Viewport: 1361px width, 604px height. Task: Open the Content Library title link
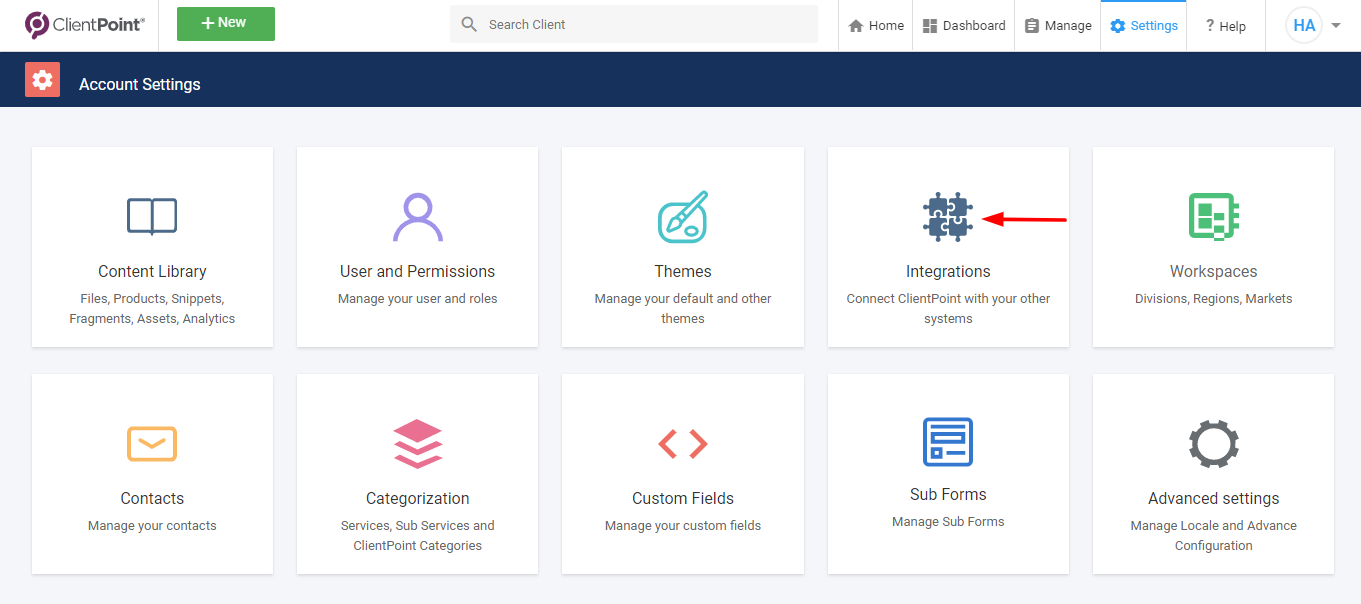coord(152,271)
